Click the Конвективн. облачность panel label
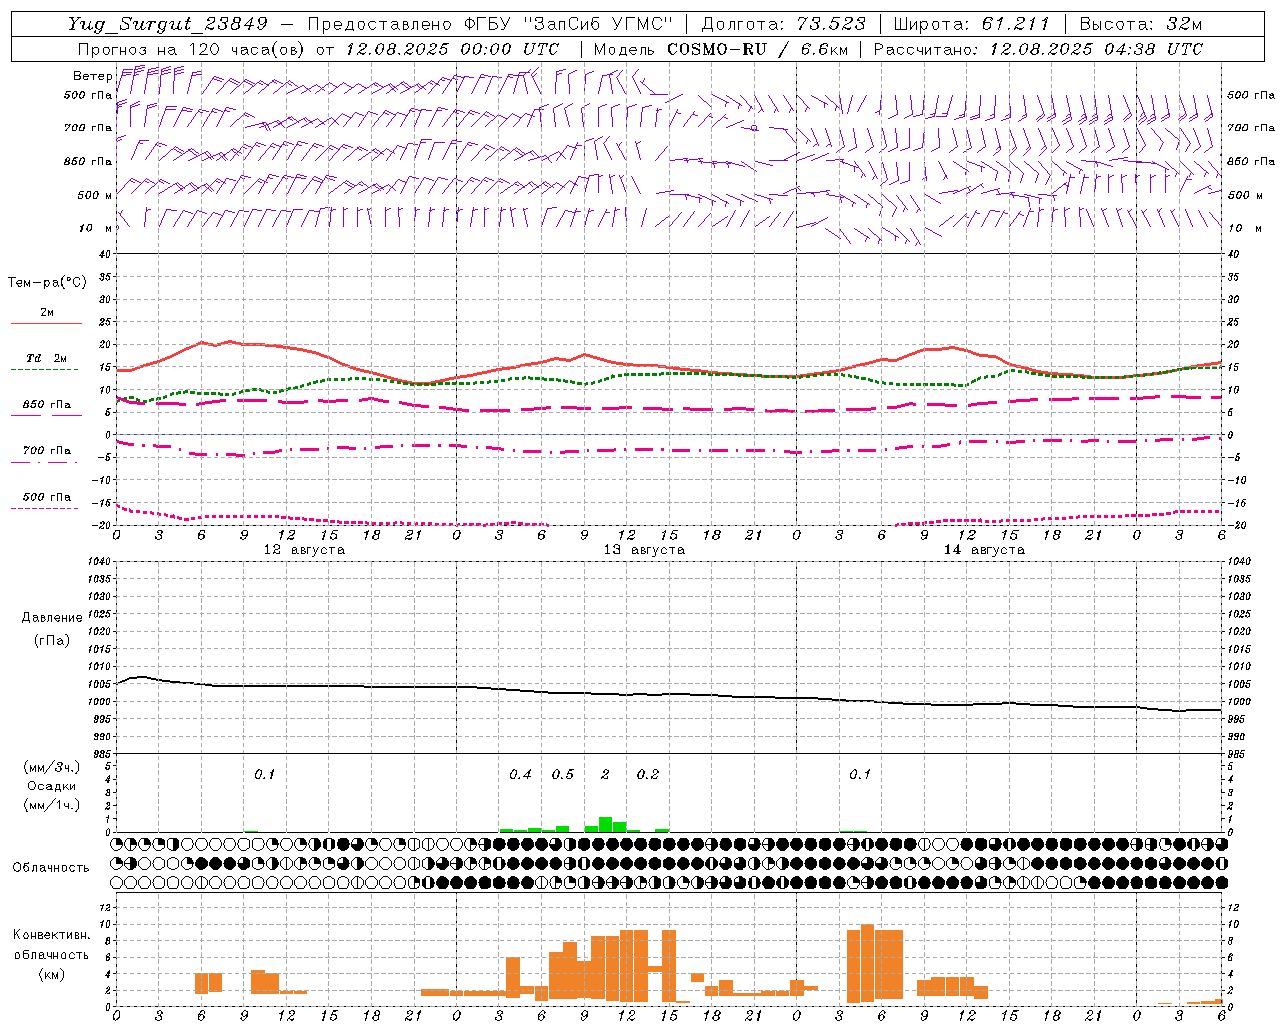1280x1024 pixels. (51, 954)
